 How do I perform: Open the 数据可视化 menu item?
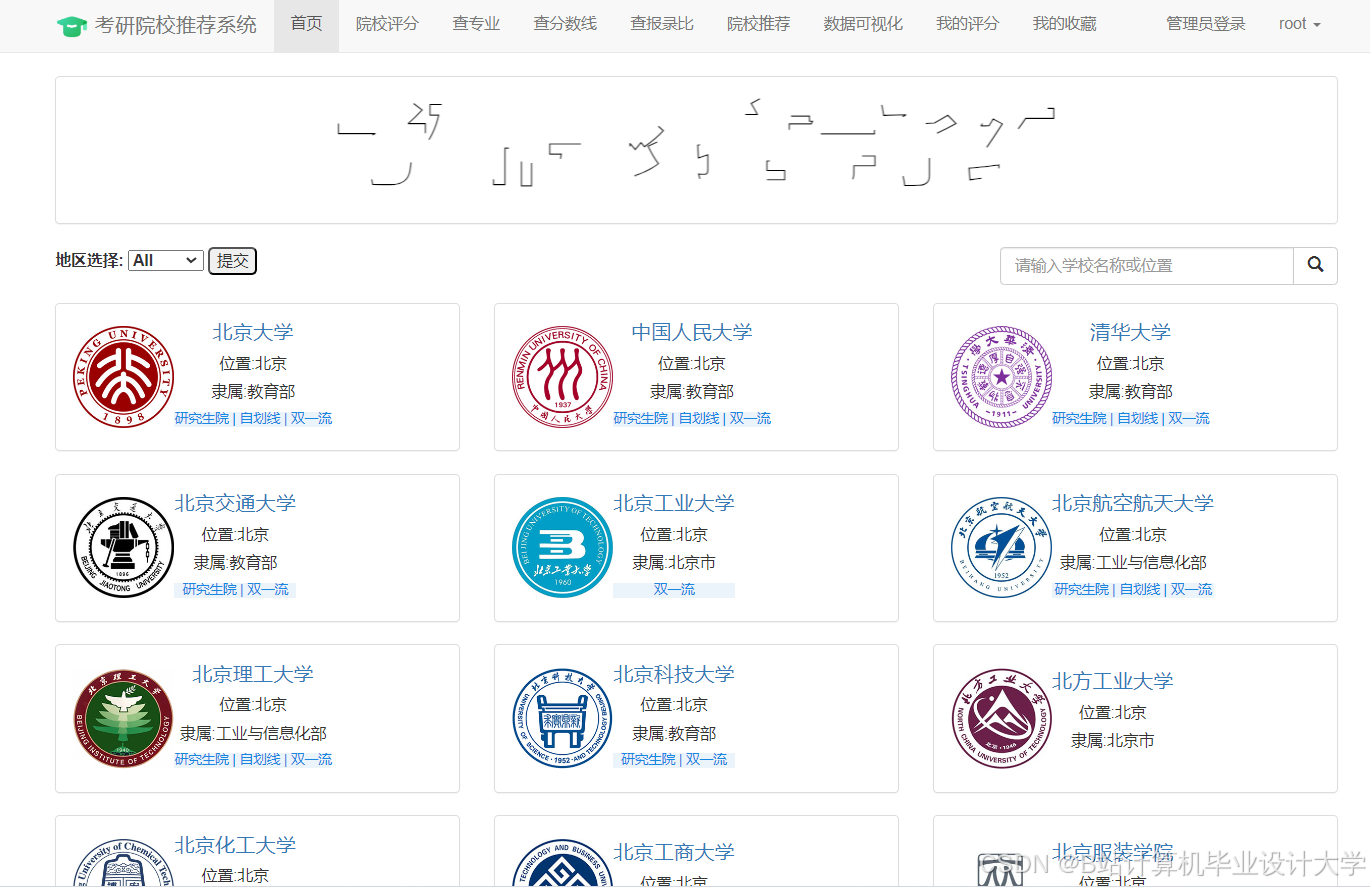(863, 24)
